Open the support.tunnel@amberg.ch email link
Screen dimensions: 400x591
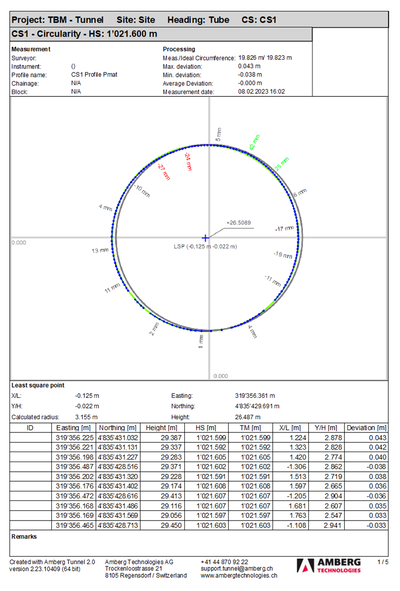(237, 569)
